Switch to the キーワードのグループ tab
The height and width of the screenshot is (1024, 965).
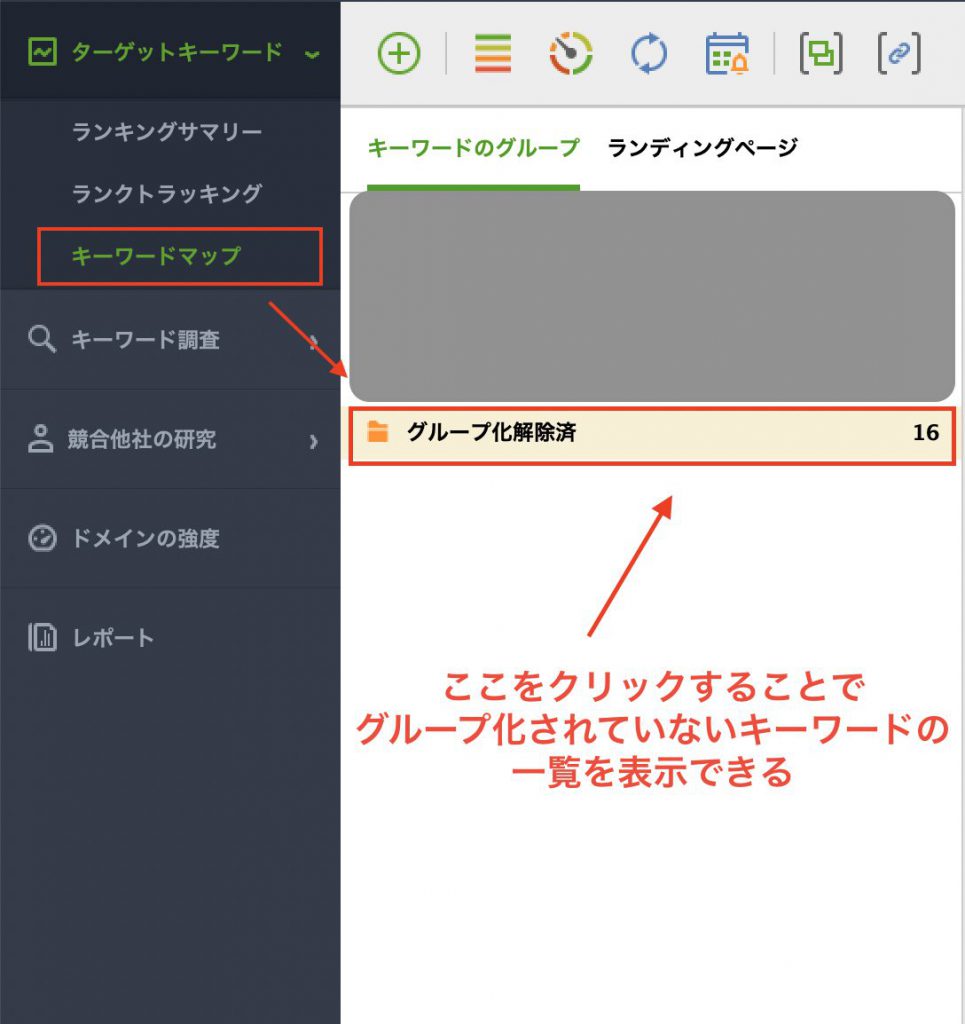coord(473,148)
